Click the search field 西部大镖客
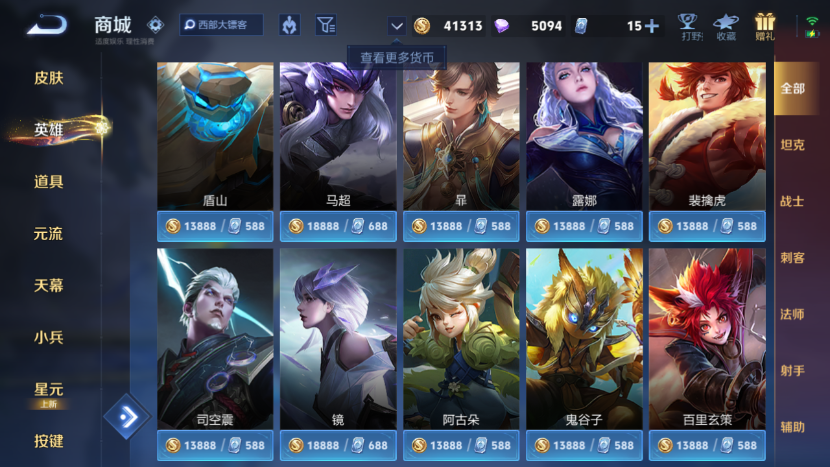830x467 pixels. click(221, 25)
